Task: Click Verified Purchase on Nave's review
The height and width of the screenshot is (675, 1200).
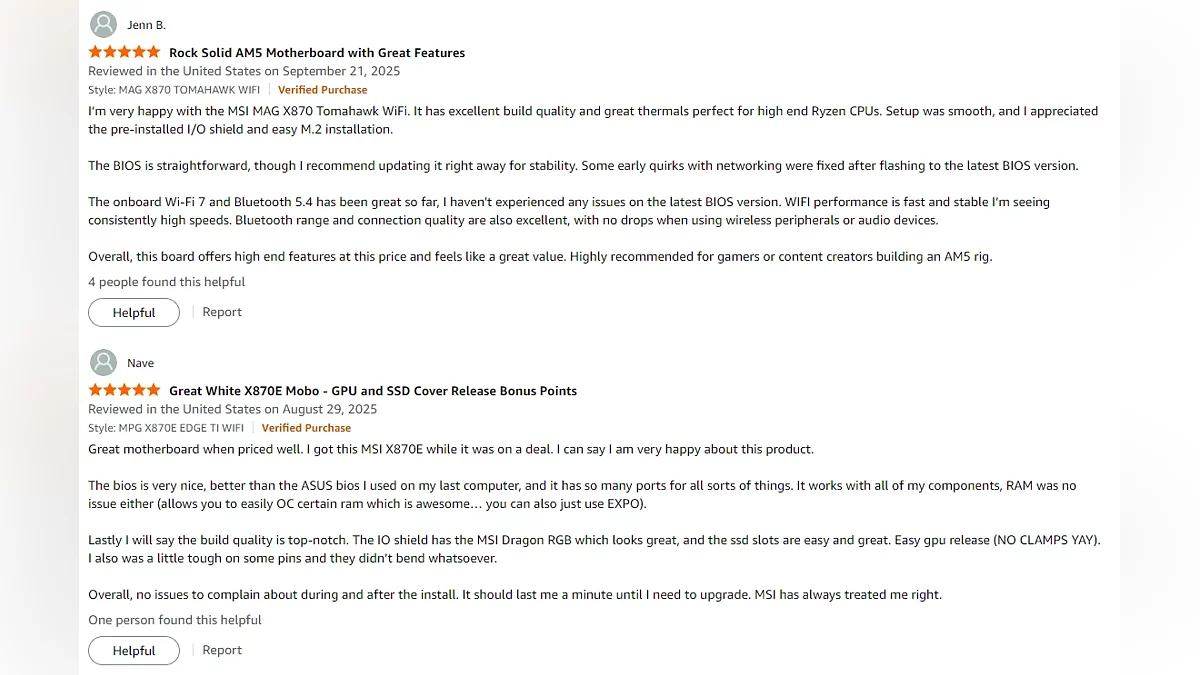Action: click(306, 428)
